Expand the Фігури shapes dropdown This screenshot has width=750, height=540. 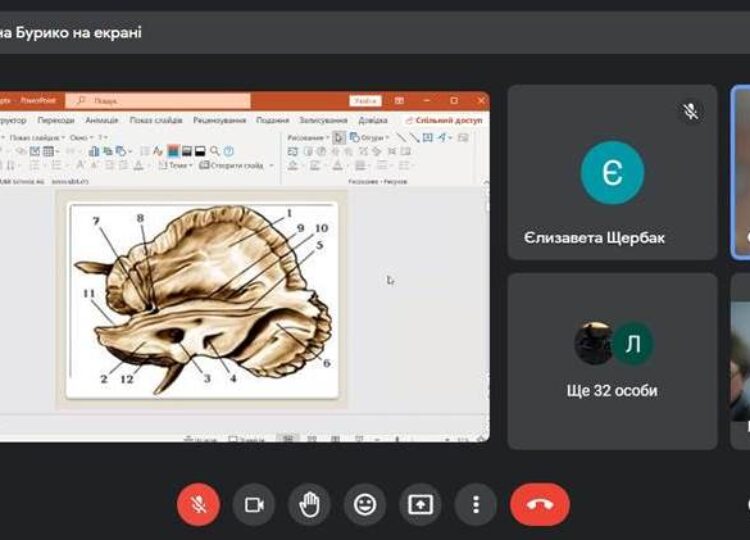369,138
